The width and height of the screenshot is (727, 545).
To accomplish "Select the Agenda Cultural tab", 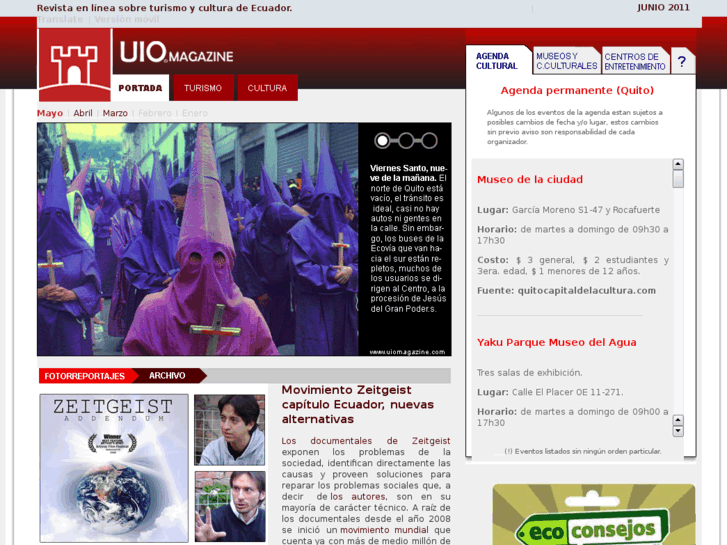I will [497, 61].
